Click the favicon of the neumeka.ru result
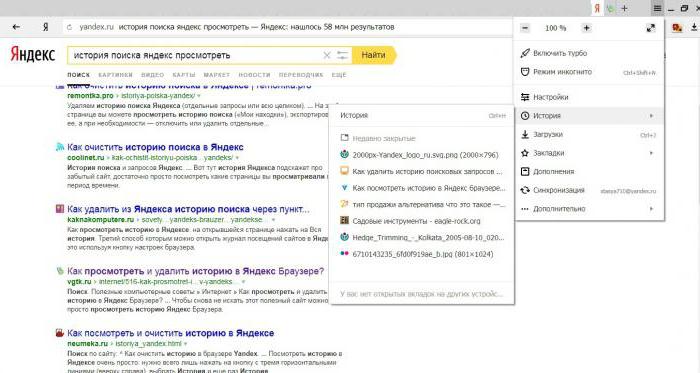The height and width of the screenshot is (373, 700). (60, 333)
